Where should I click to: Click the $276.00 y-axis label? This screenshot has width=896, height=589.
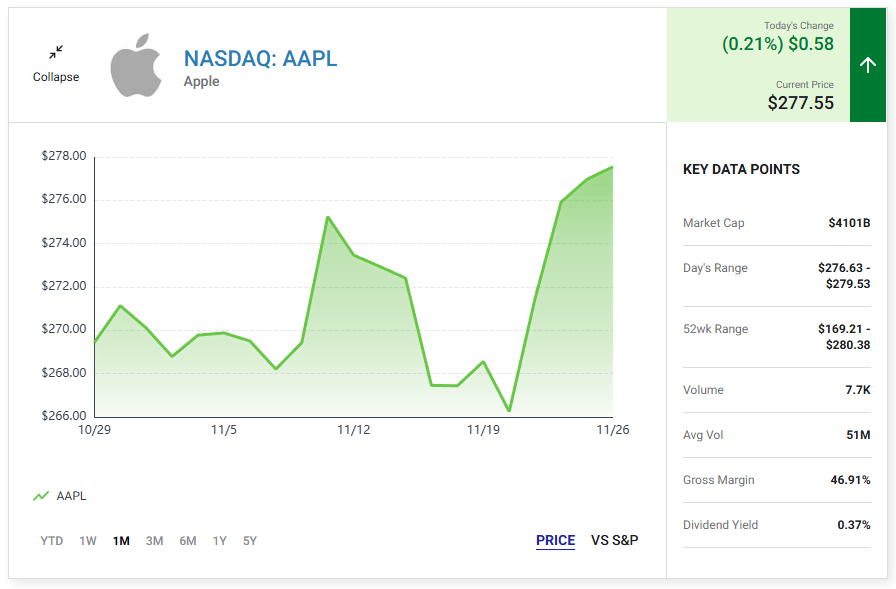click(64, 199)
